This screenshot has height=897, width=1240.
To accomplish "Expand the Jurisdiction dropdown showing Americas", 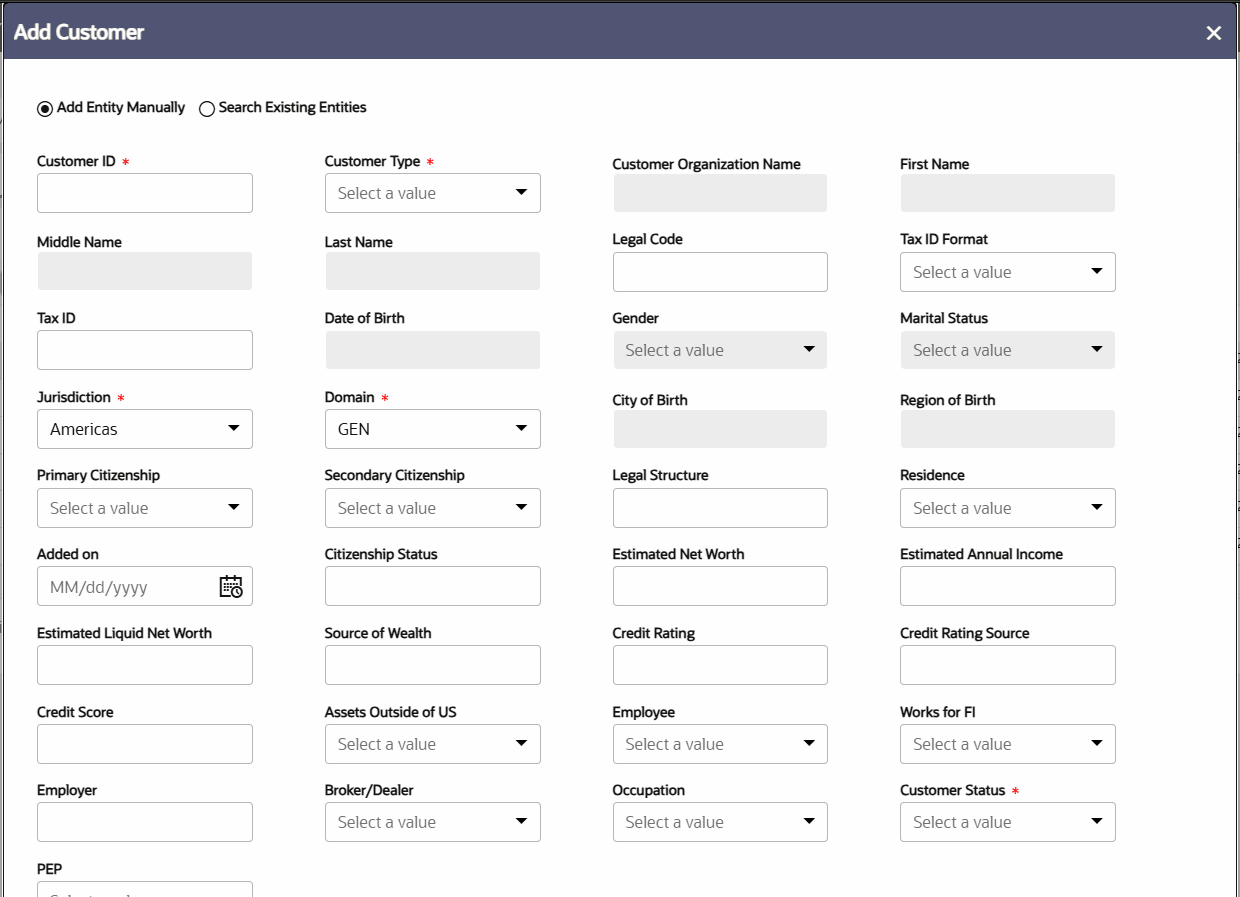I will pos(145,429).
